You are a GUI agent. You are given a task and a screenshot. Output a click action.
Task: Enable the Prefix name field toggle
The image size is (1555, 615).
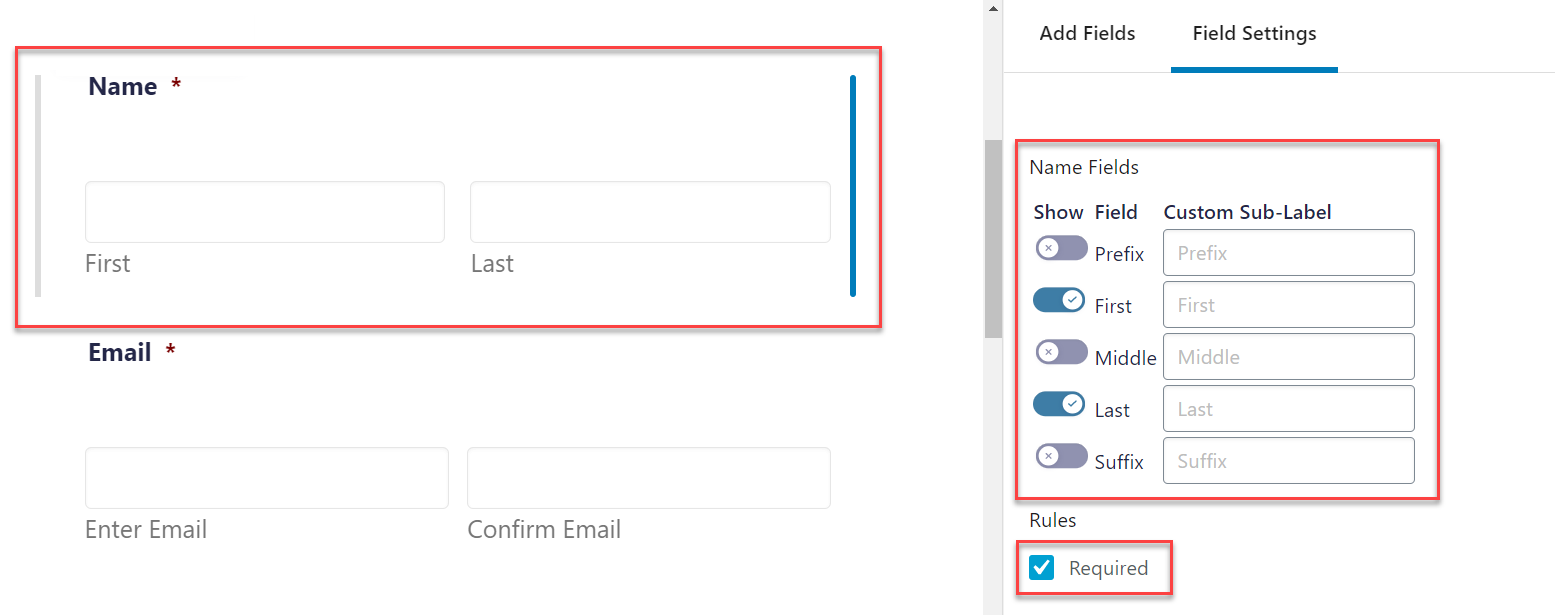(1061, 248)
